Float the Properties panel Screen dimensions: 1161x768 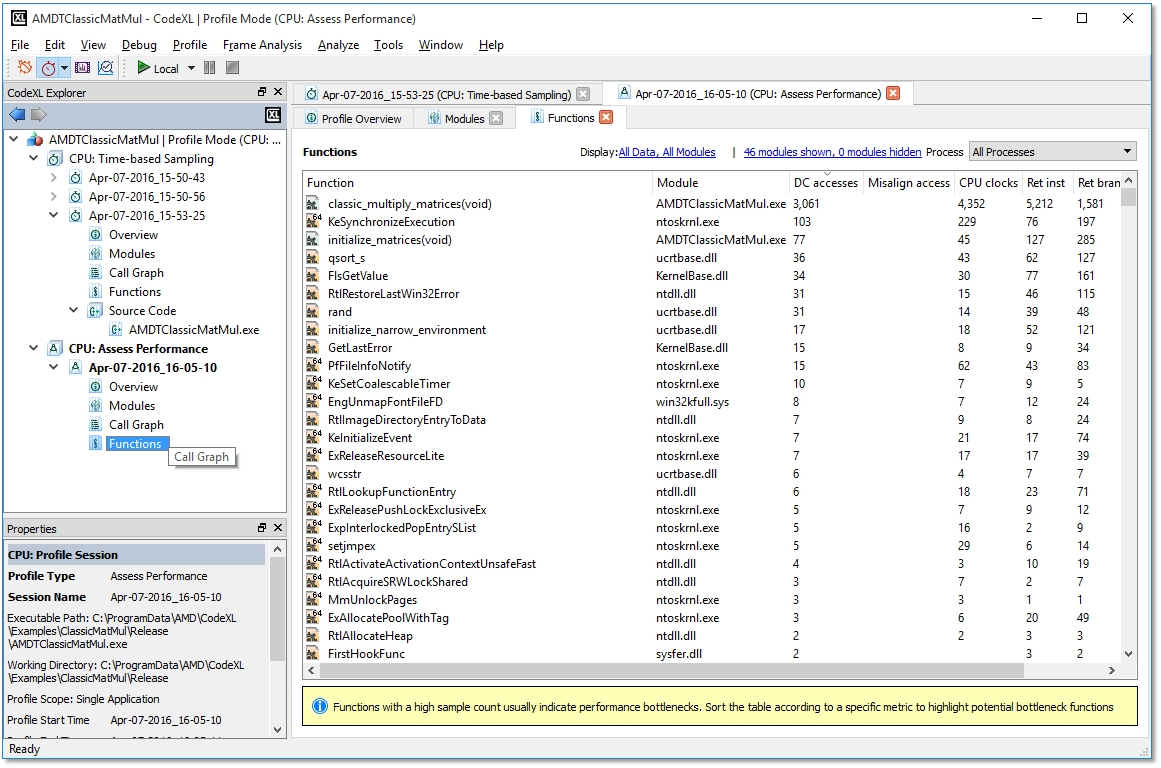tap(261, 528)
